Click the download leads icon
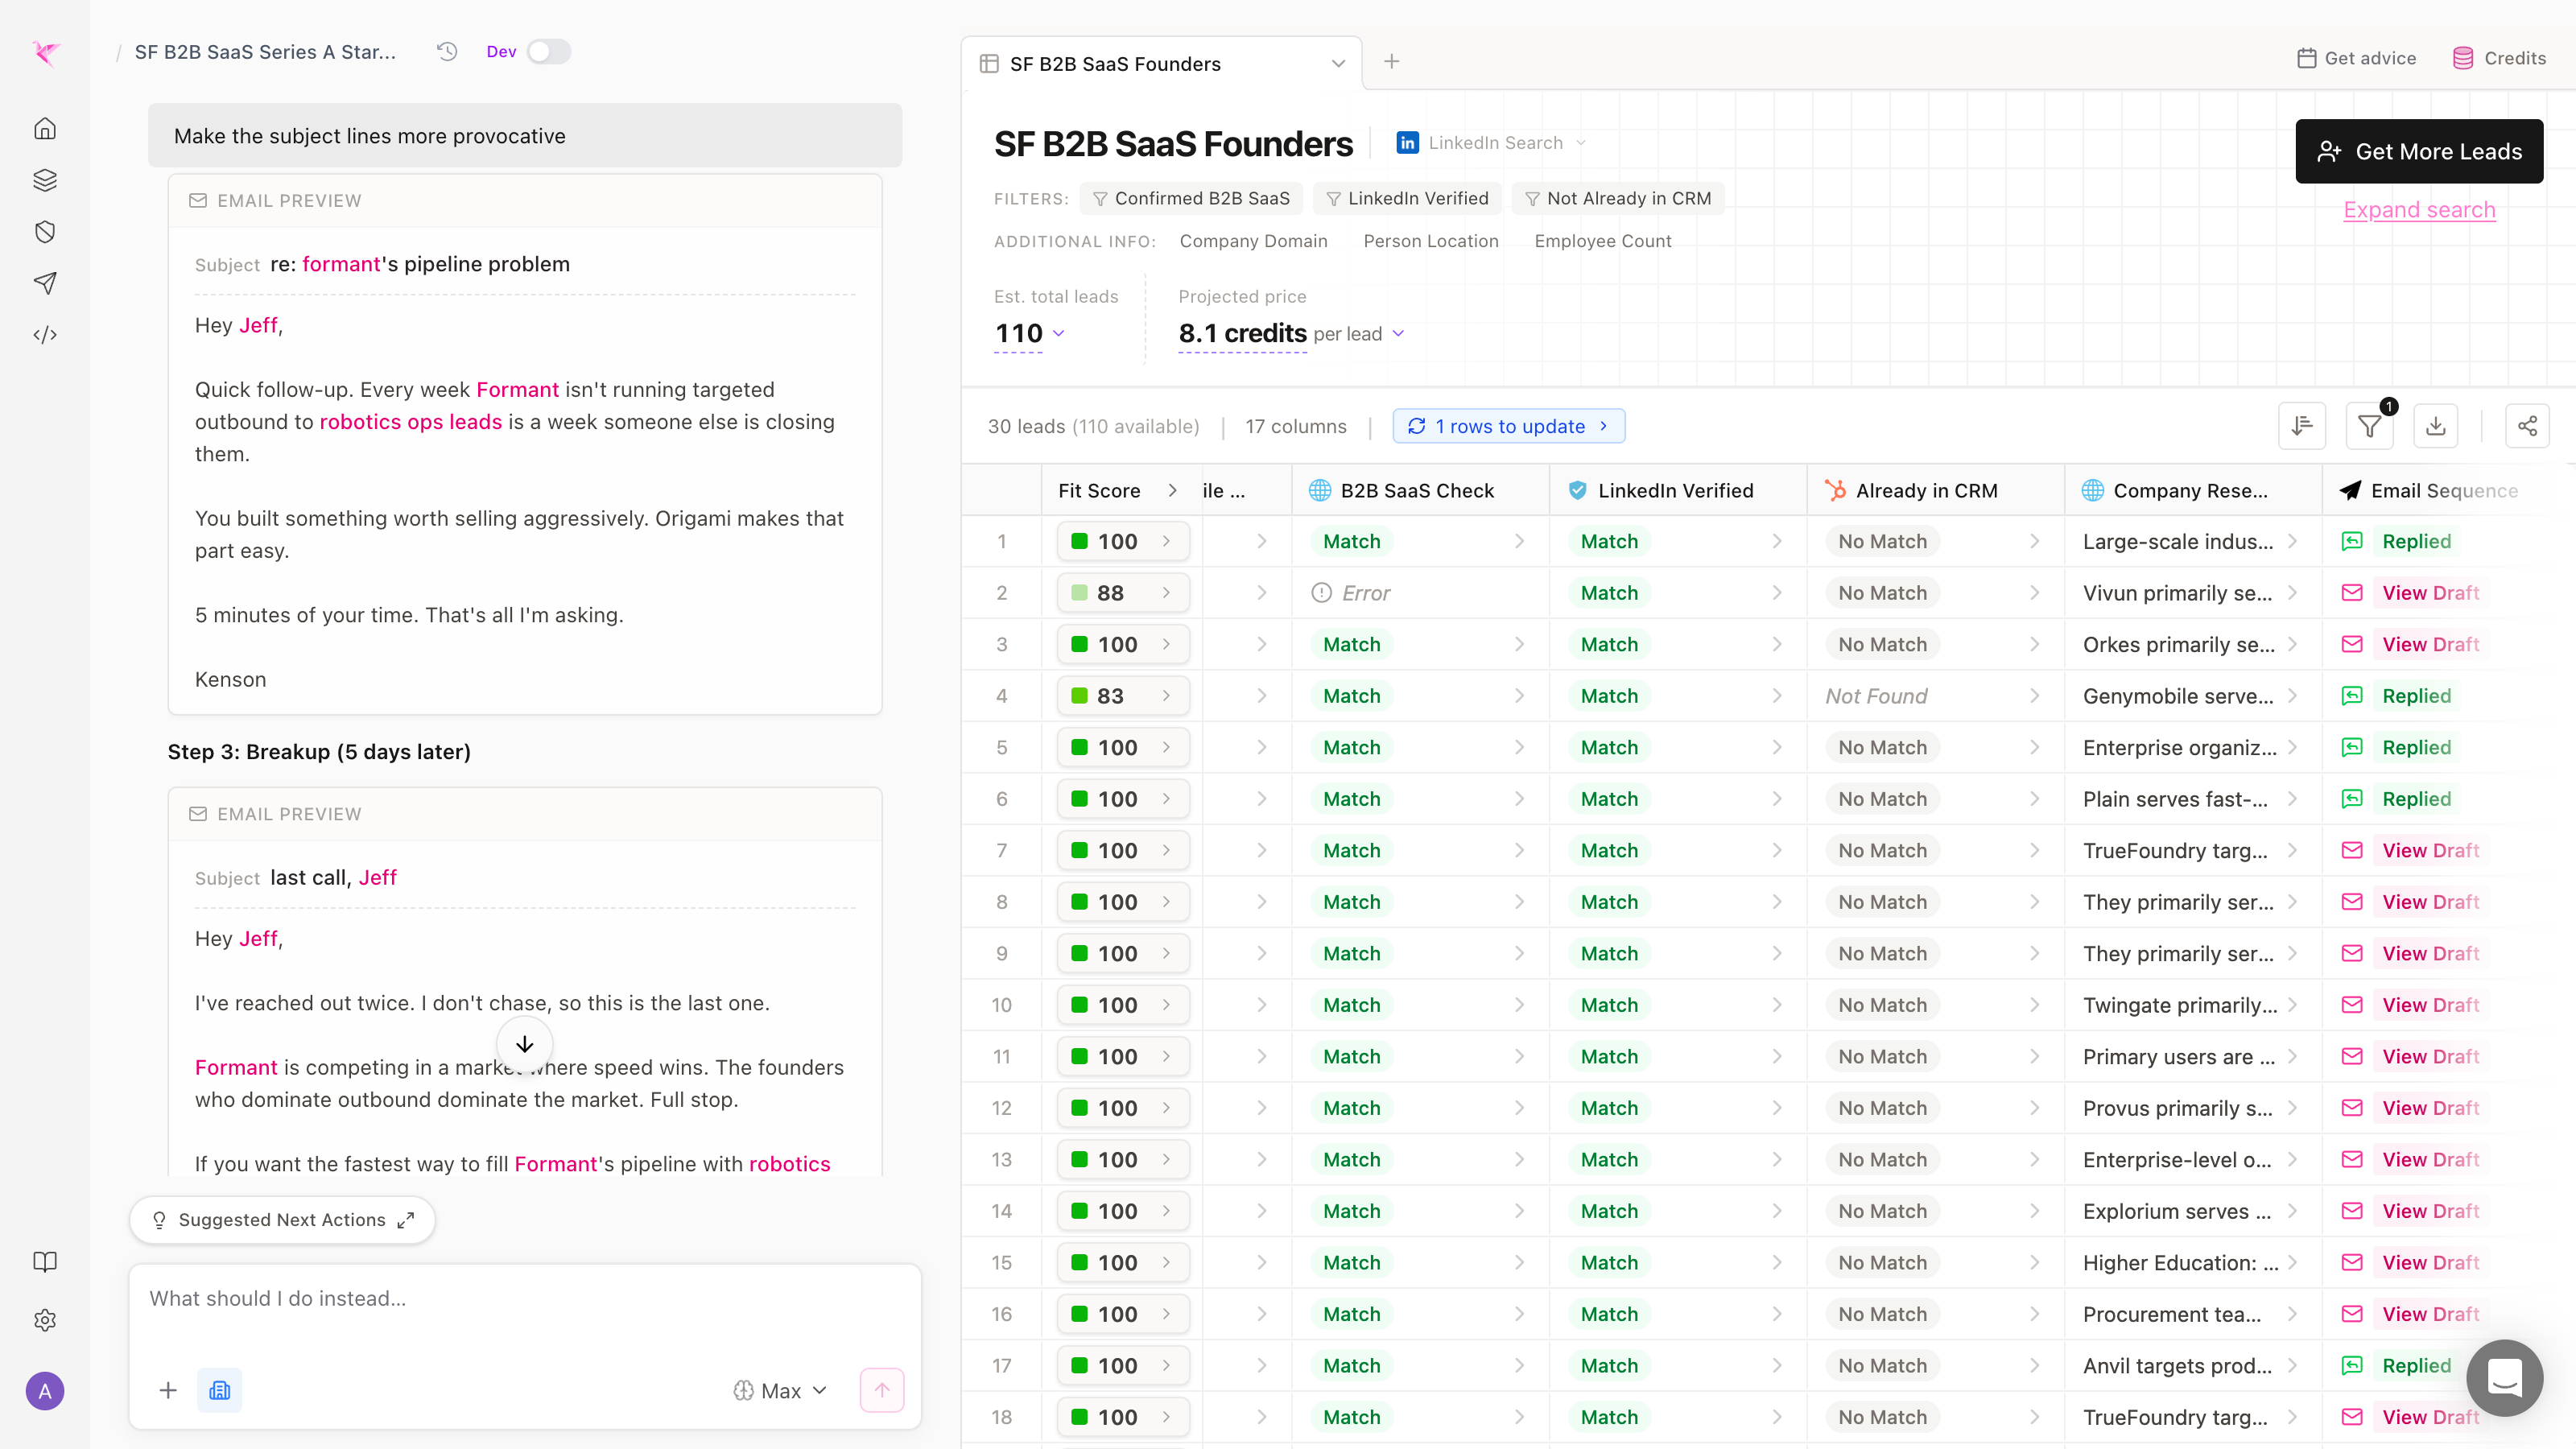The image size is (2576, 1449). pos(2436,426)
